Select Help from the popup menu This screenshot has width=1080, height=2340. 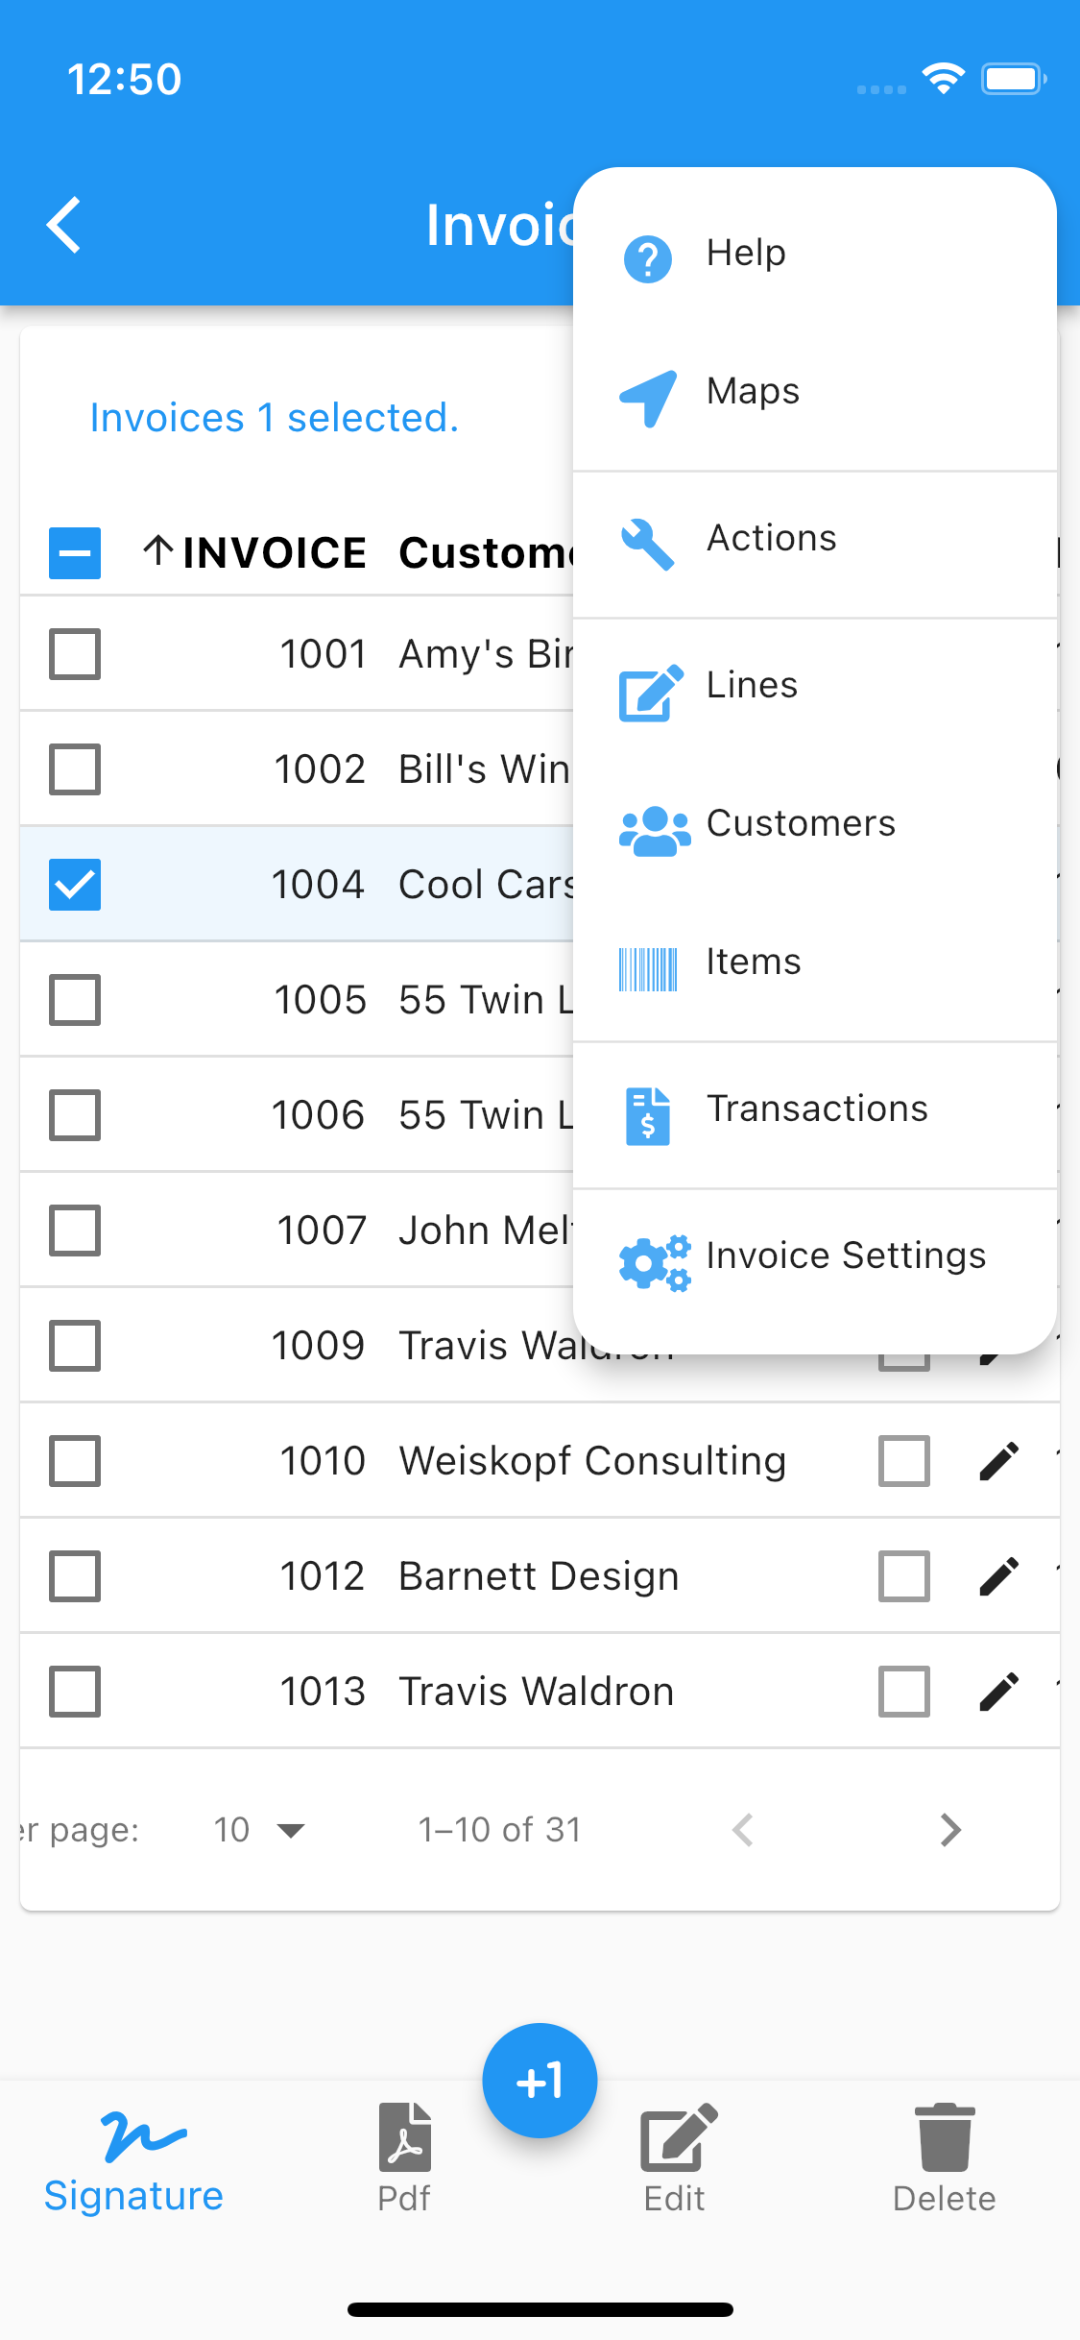[x=815, y=253]
